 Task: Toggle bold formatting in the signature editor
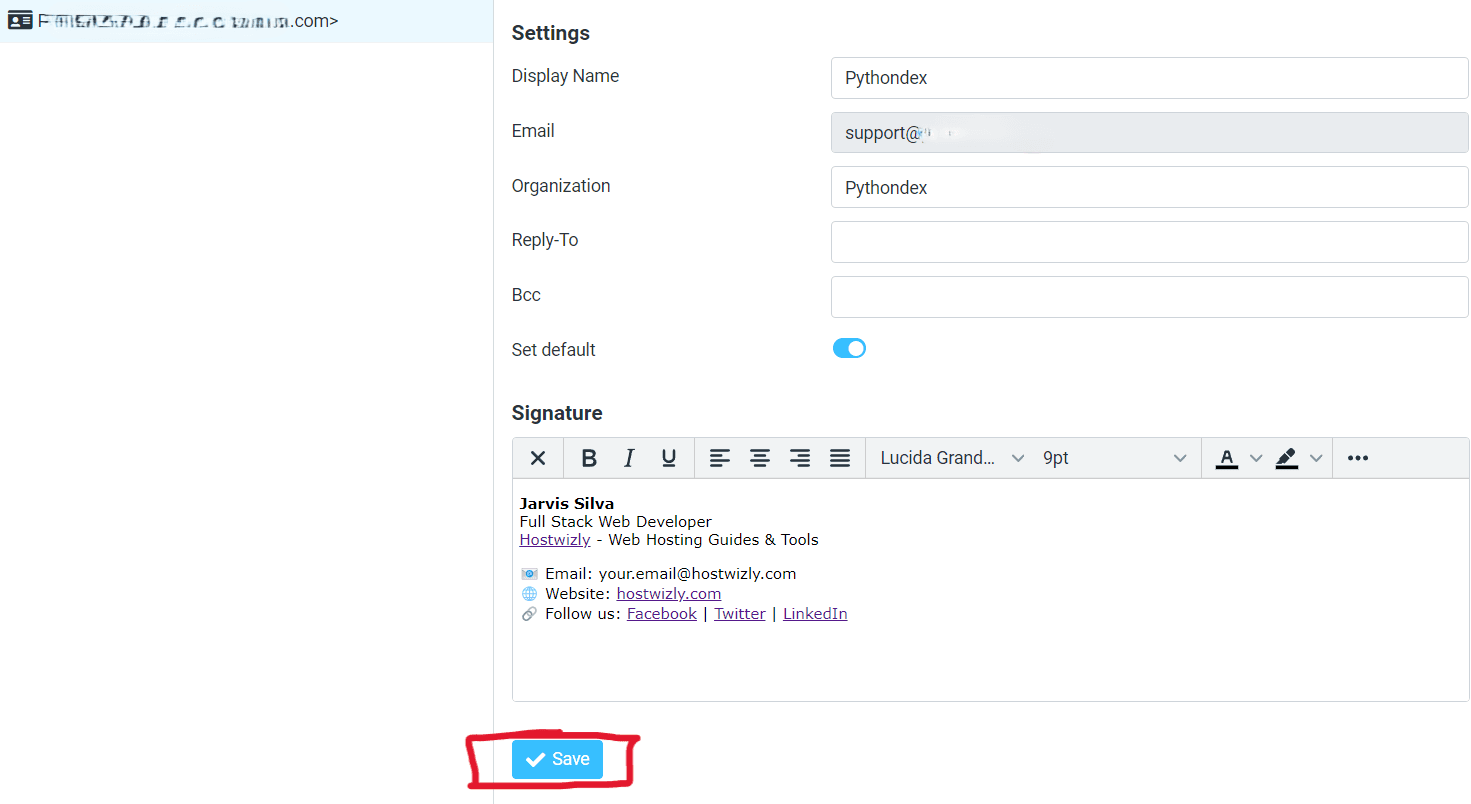(589, 457)
